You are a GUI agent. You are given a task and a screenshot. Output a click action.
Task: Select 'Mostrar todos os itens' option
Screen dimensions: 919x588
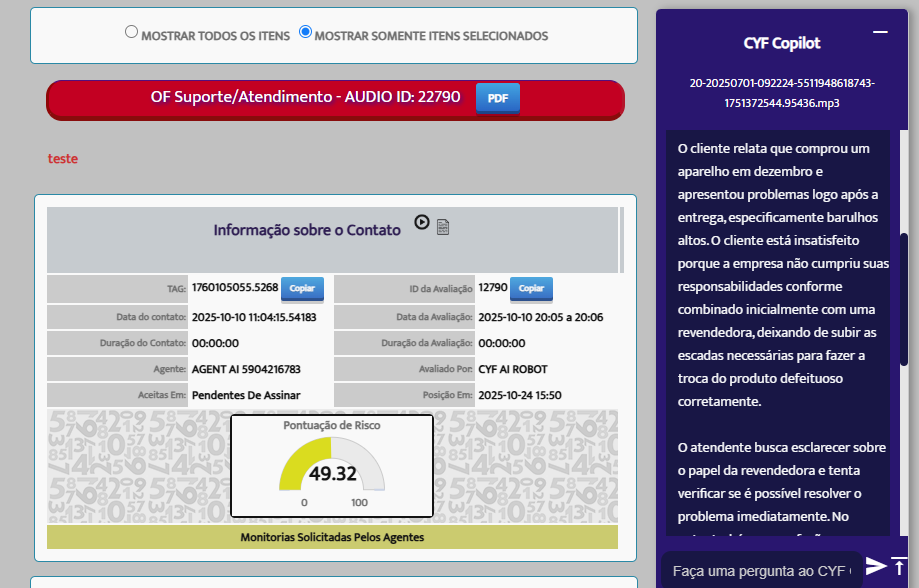131,32
